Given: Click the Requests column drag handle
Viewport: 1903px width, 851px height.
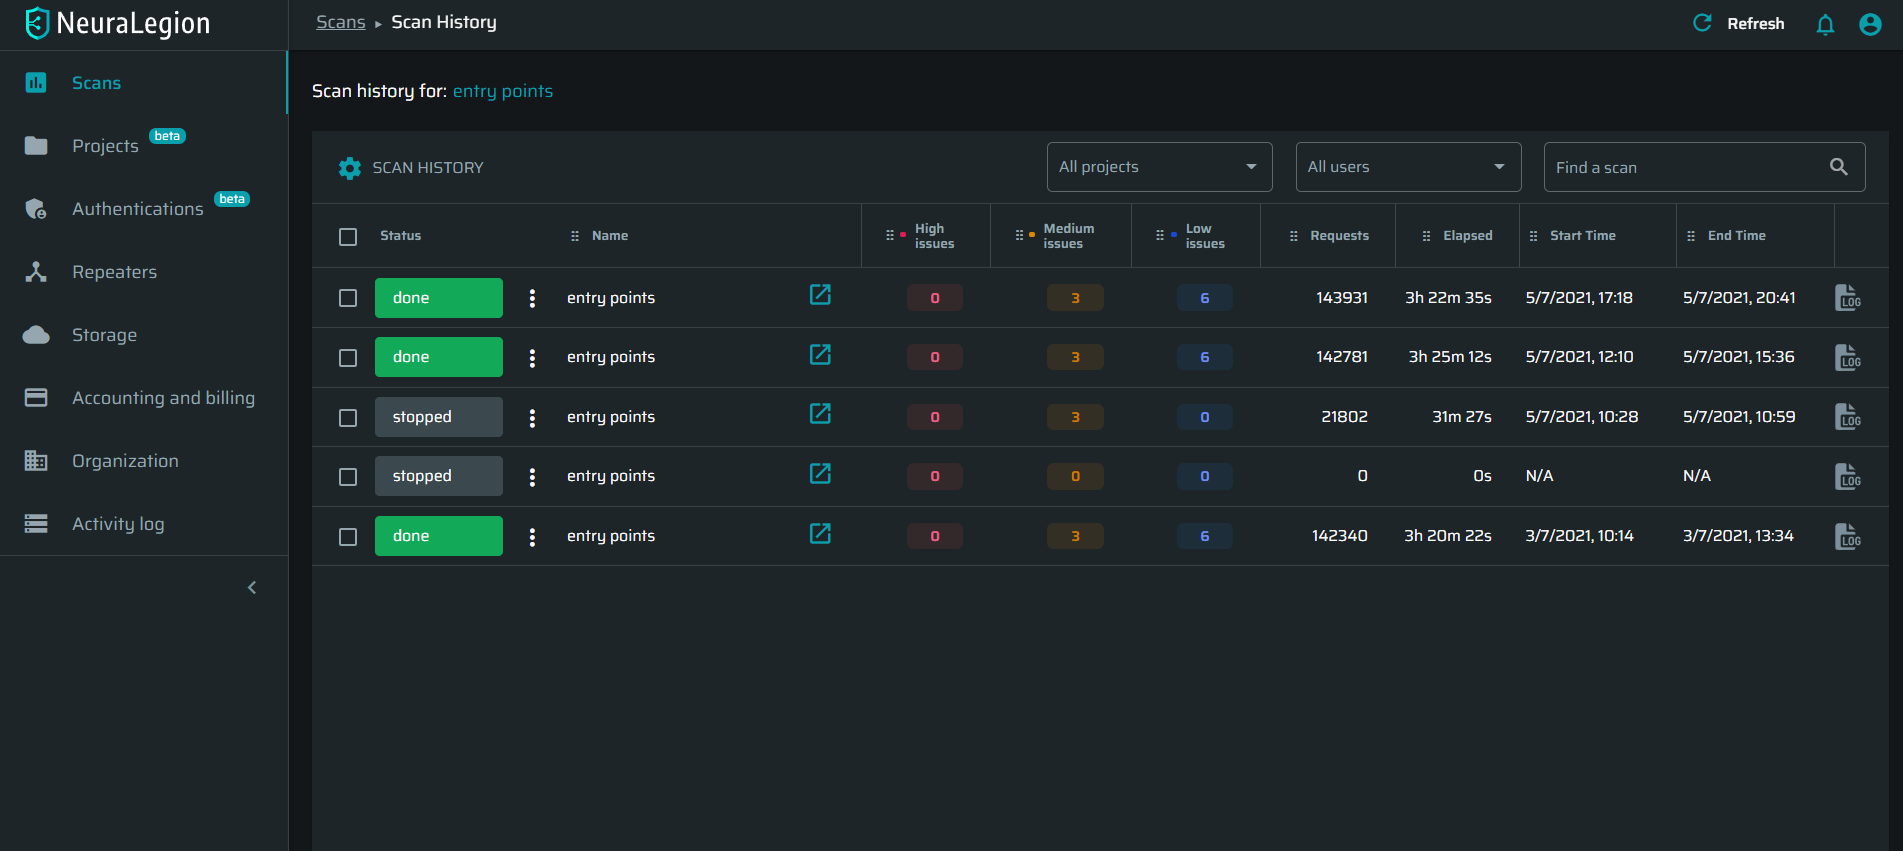Looking at the screenshot, I should tap(1294, 236).
